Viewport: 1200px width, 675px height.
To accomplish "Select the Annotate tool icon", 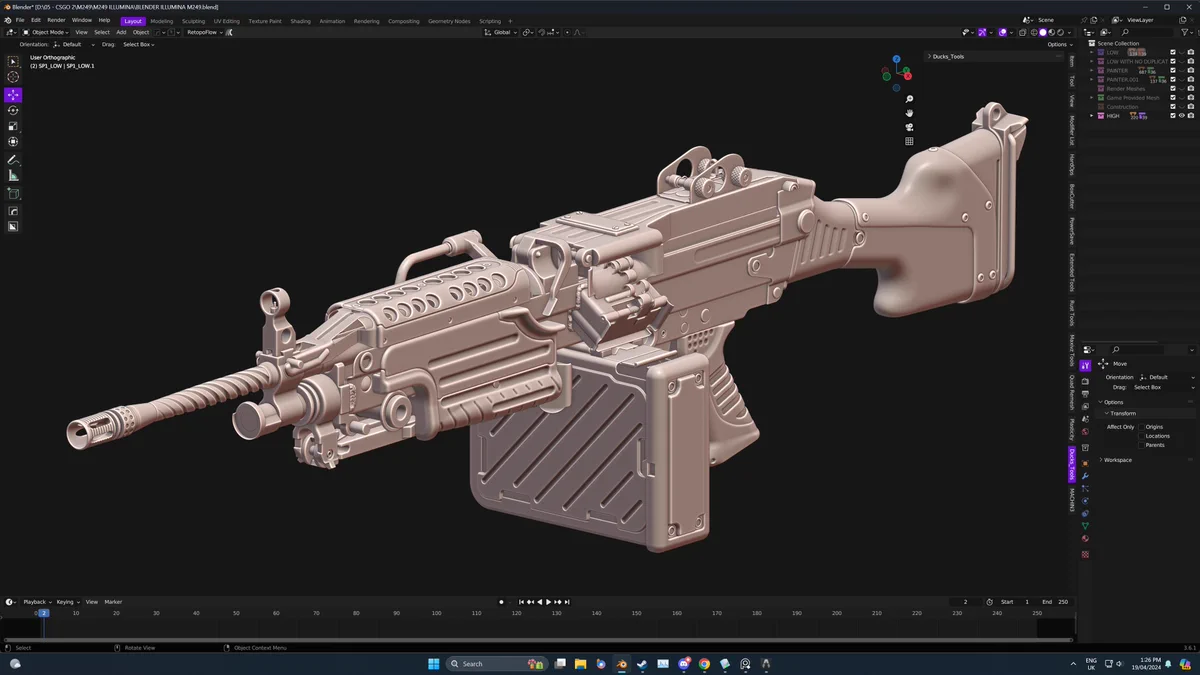I will [x=13, y=160].
